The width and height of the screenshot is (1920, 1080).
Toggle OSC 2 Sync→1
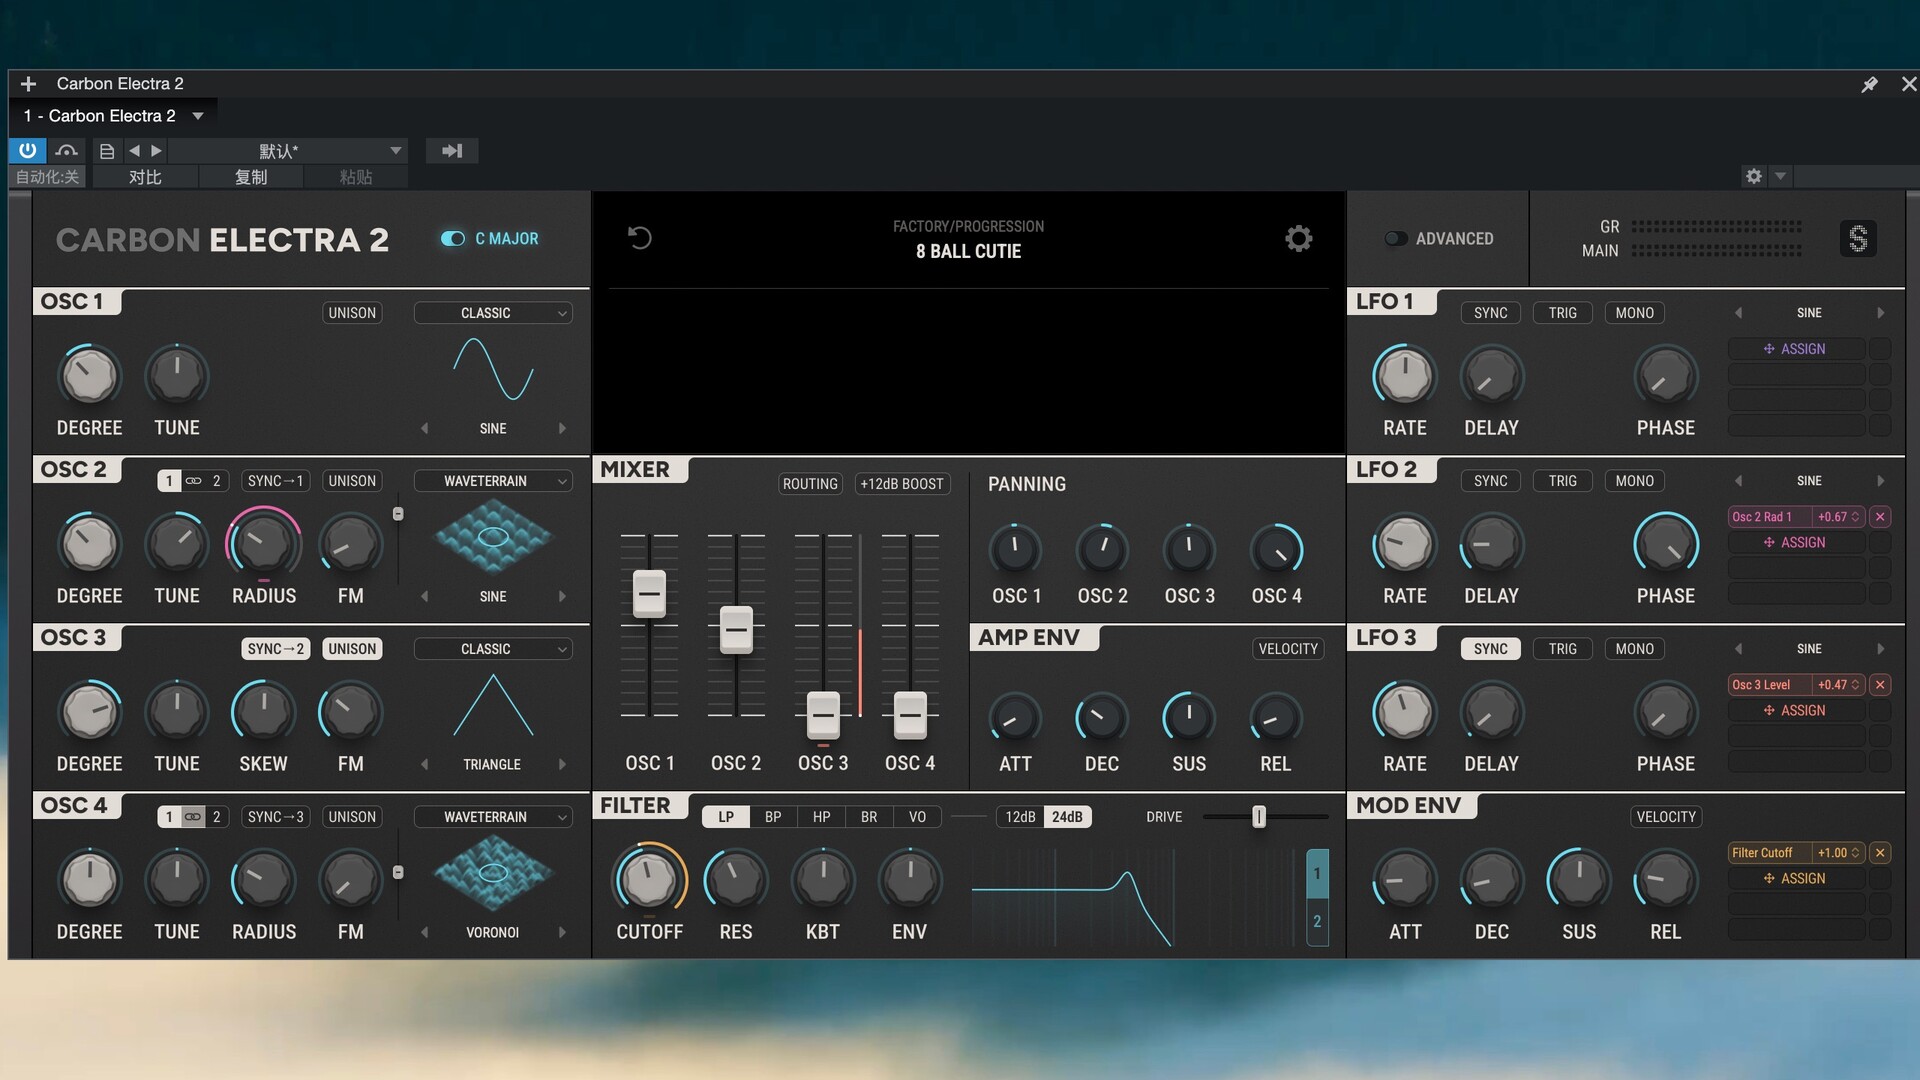click(x=275, y=481)
